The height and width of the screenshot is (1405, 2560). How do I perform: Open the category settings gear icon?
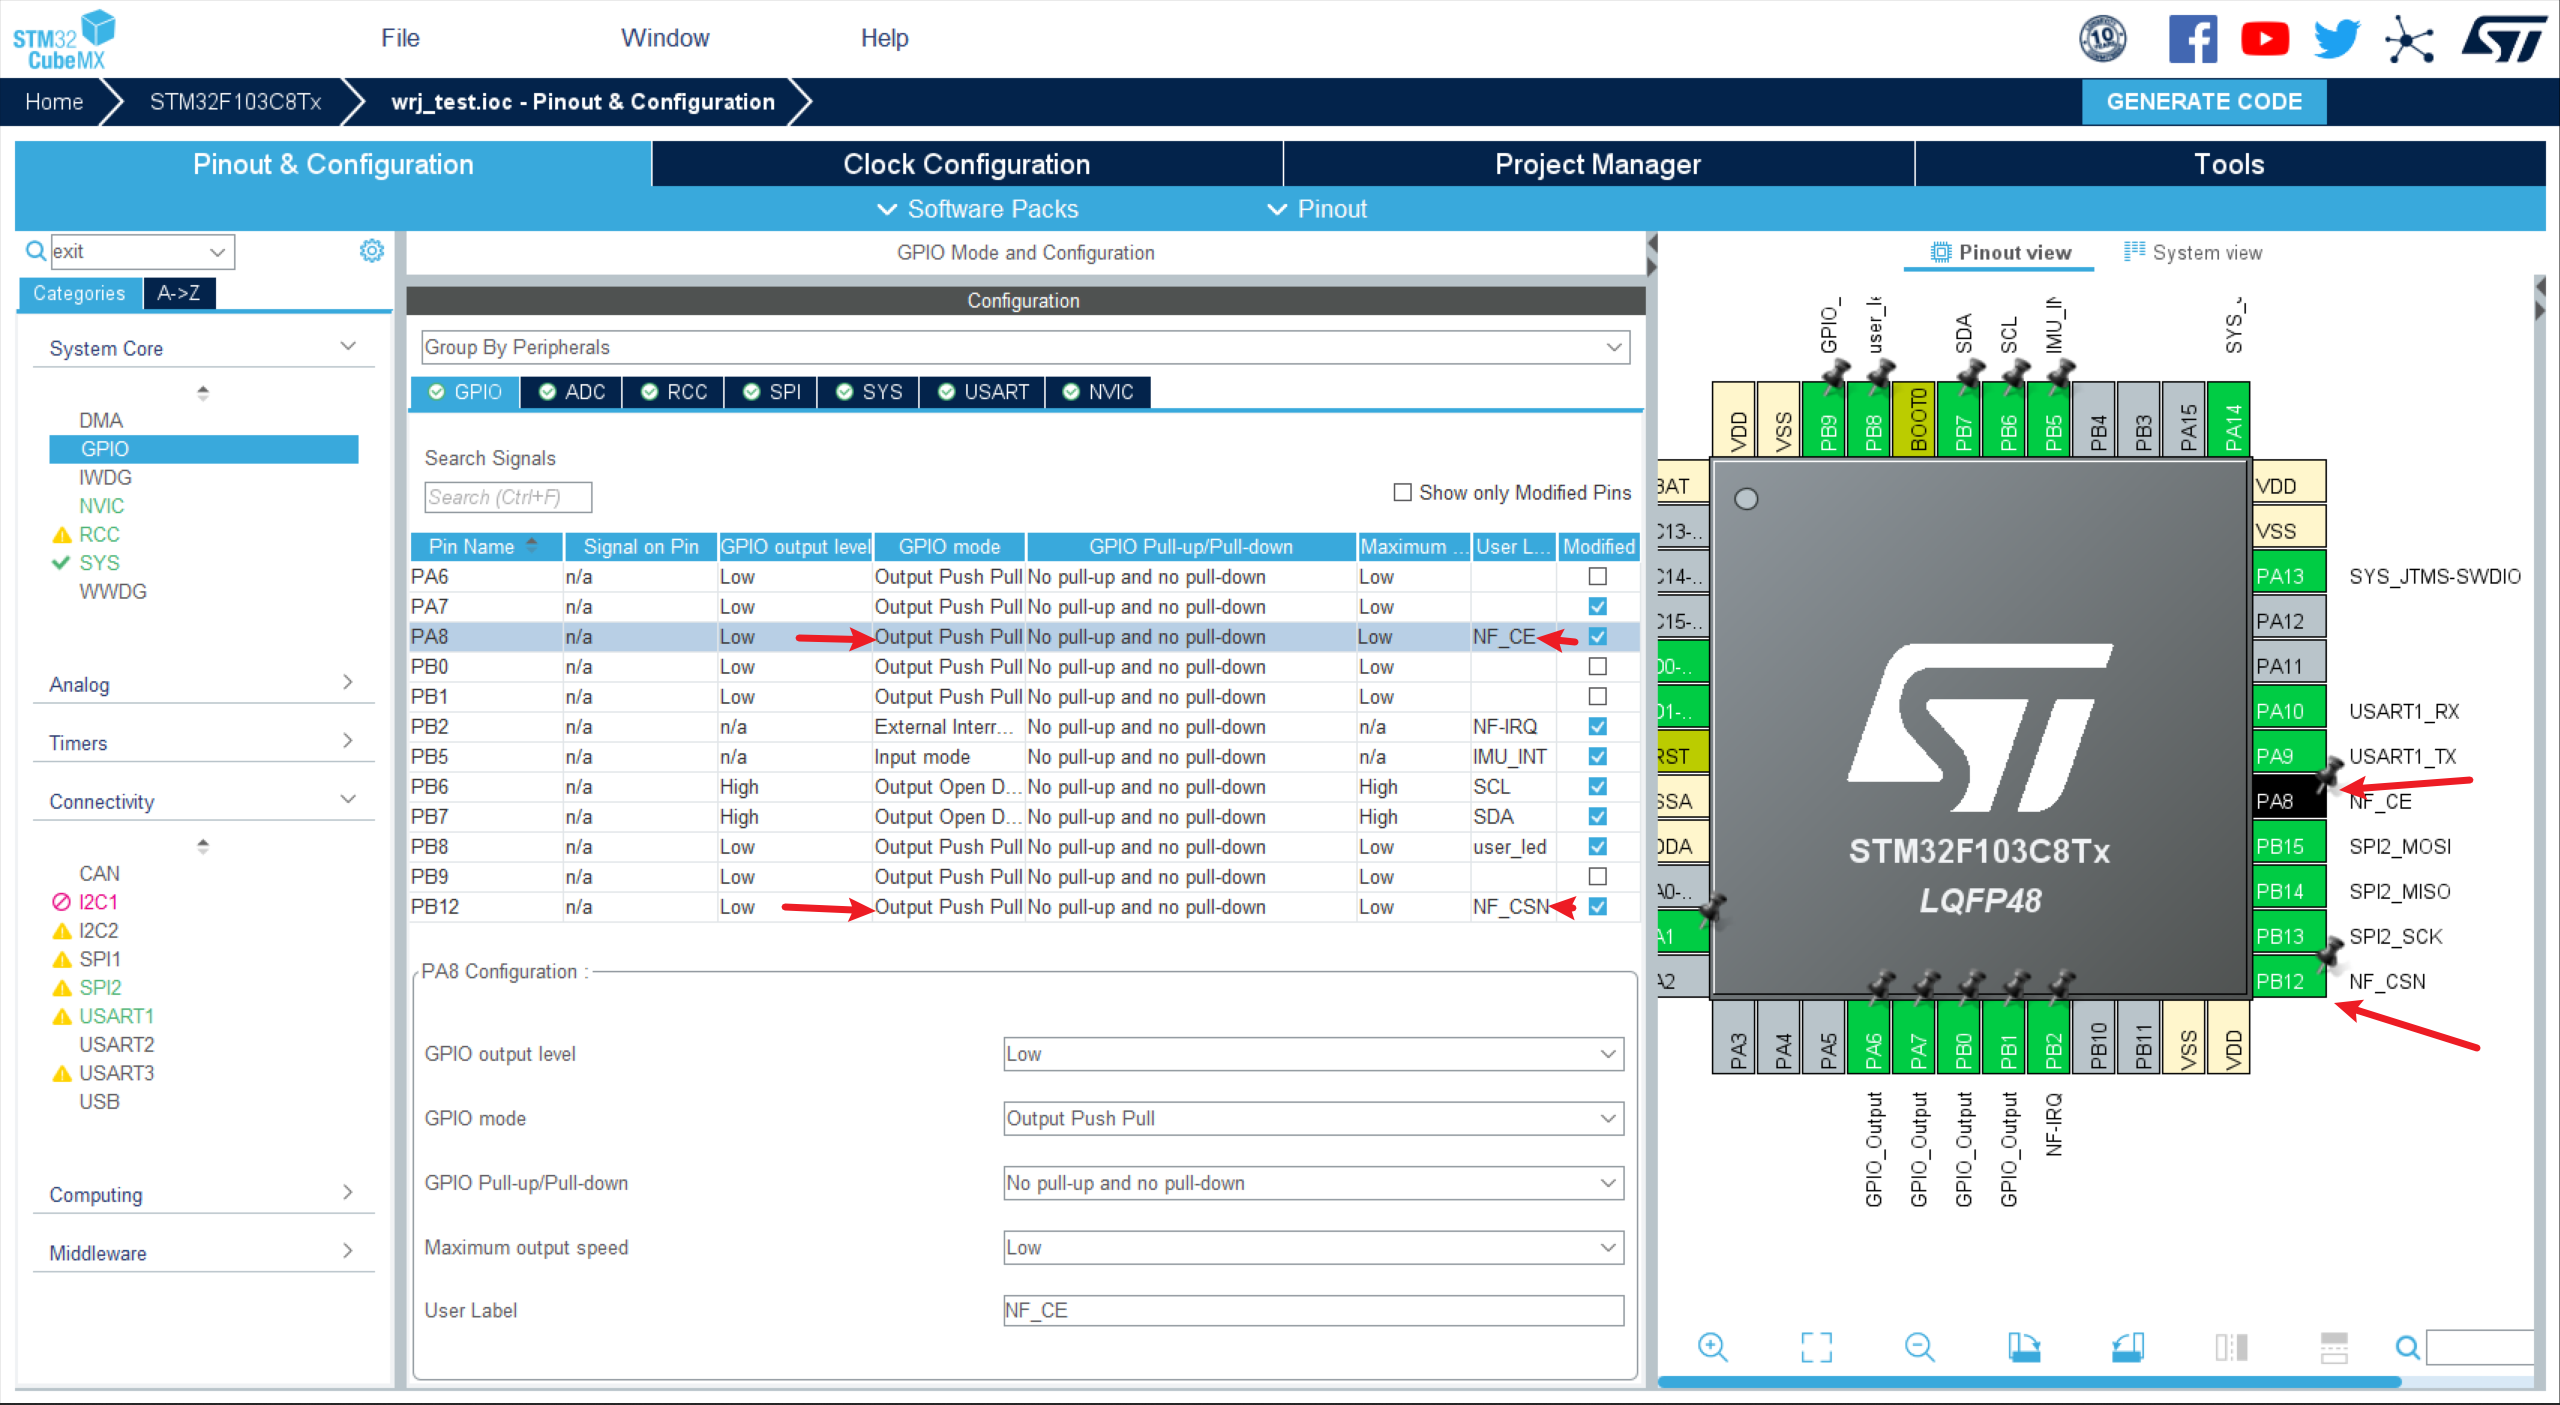tap(372, 251)
